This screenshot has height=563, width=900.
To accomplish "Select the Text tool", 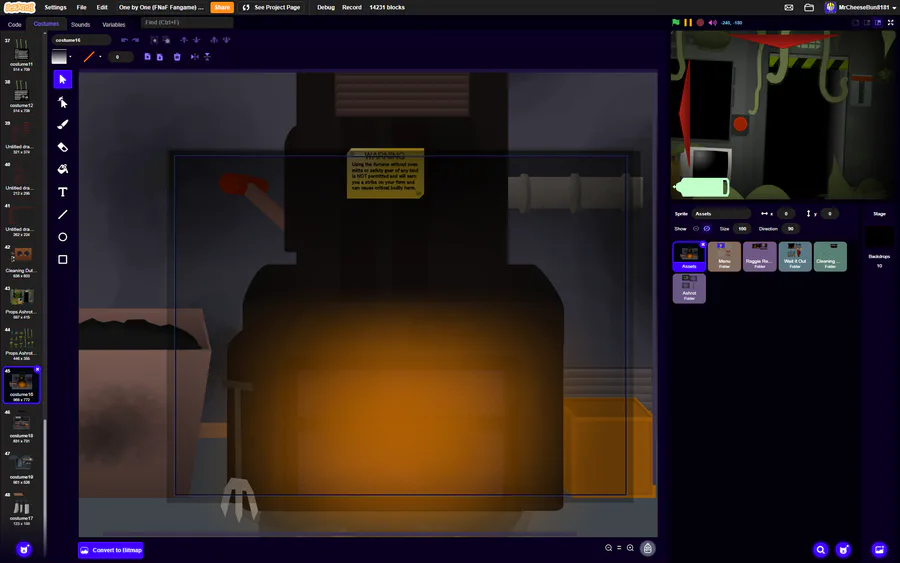I will click(x=63, y=192).
